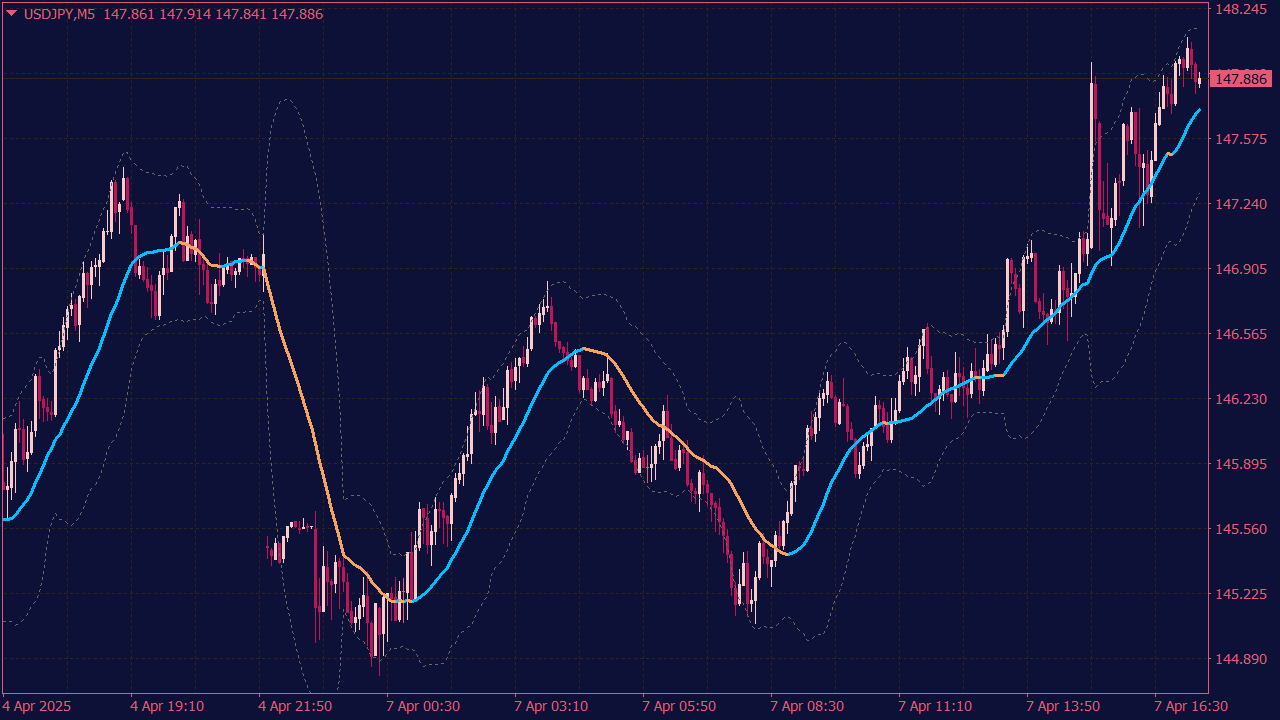This screenshot has width=1280, height=720.
Task: Click the red triangle beside USDJPY,M5
Action: [x=12, y=14]
